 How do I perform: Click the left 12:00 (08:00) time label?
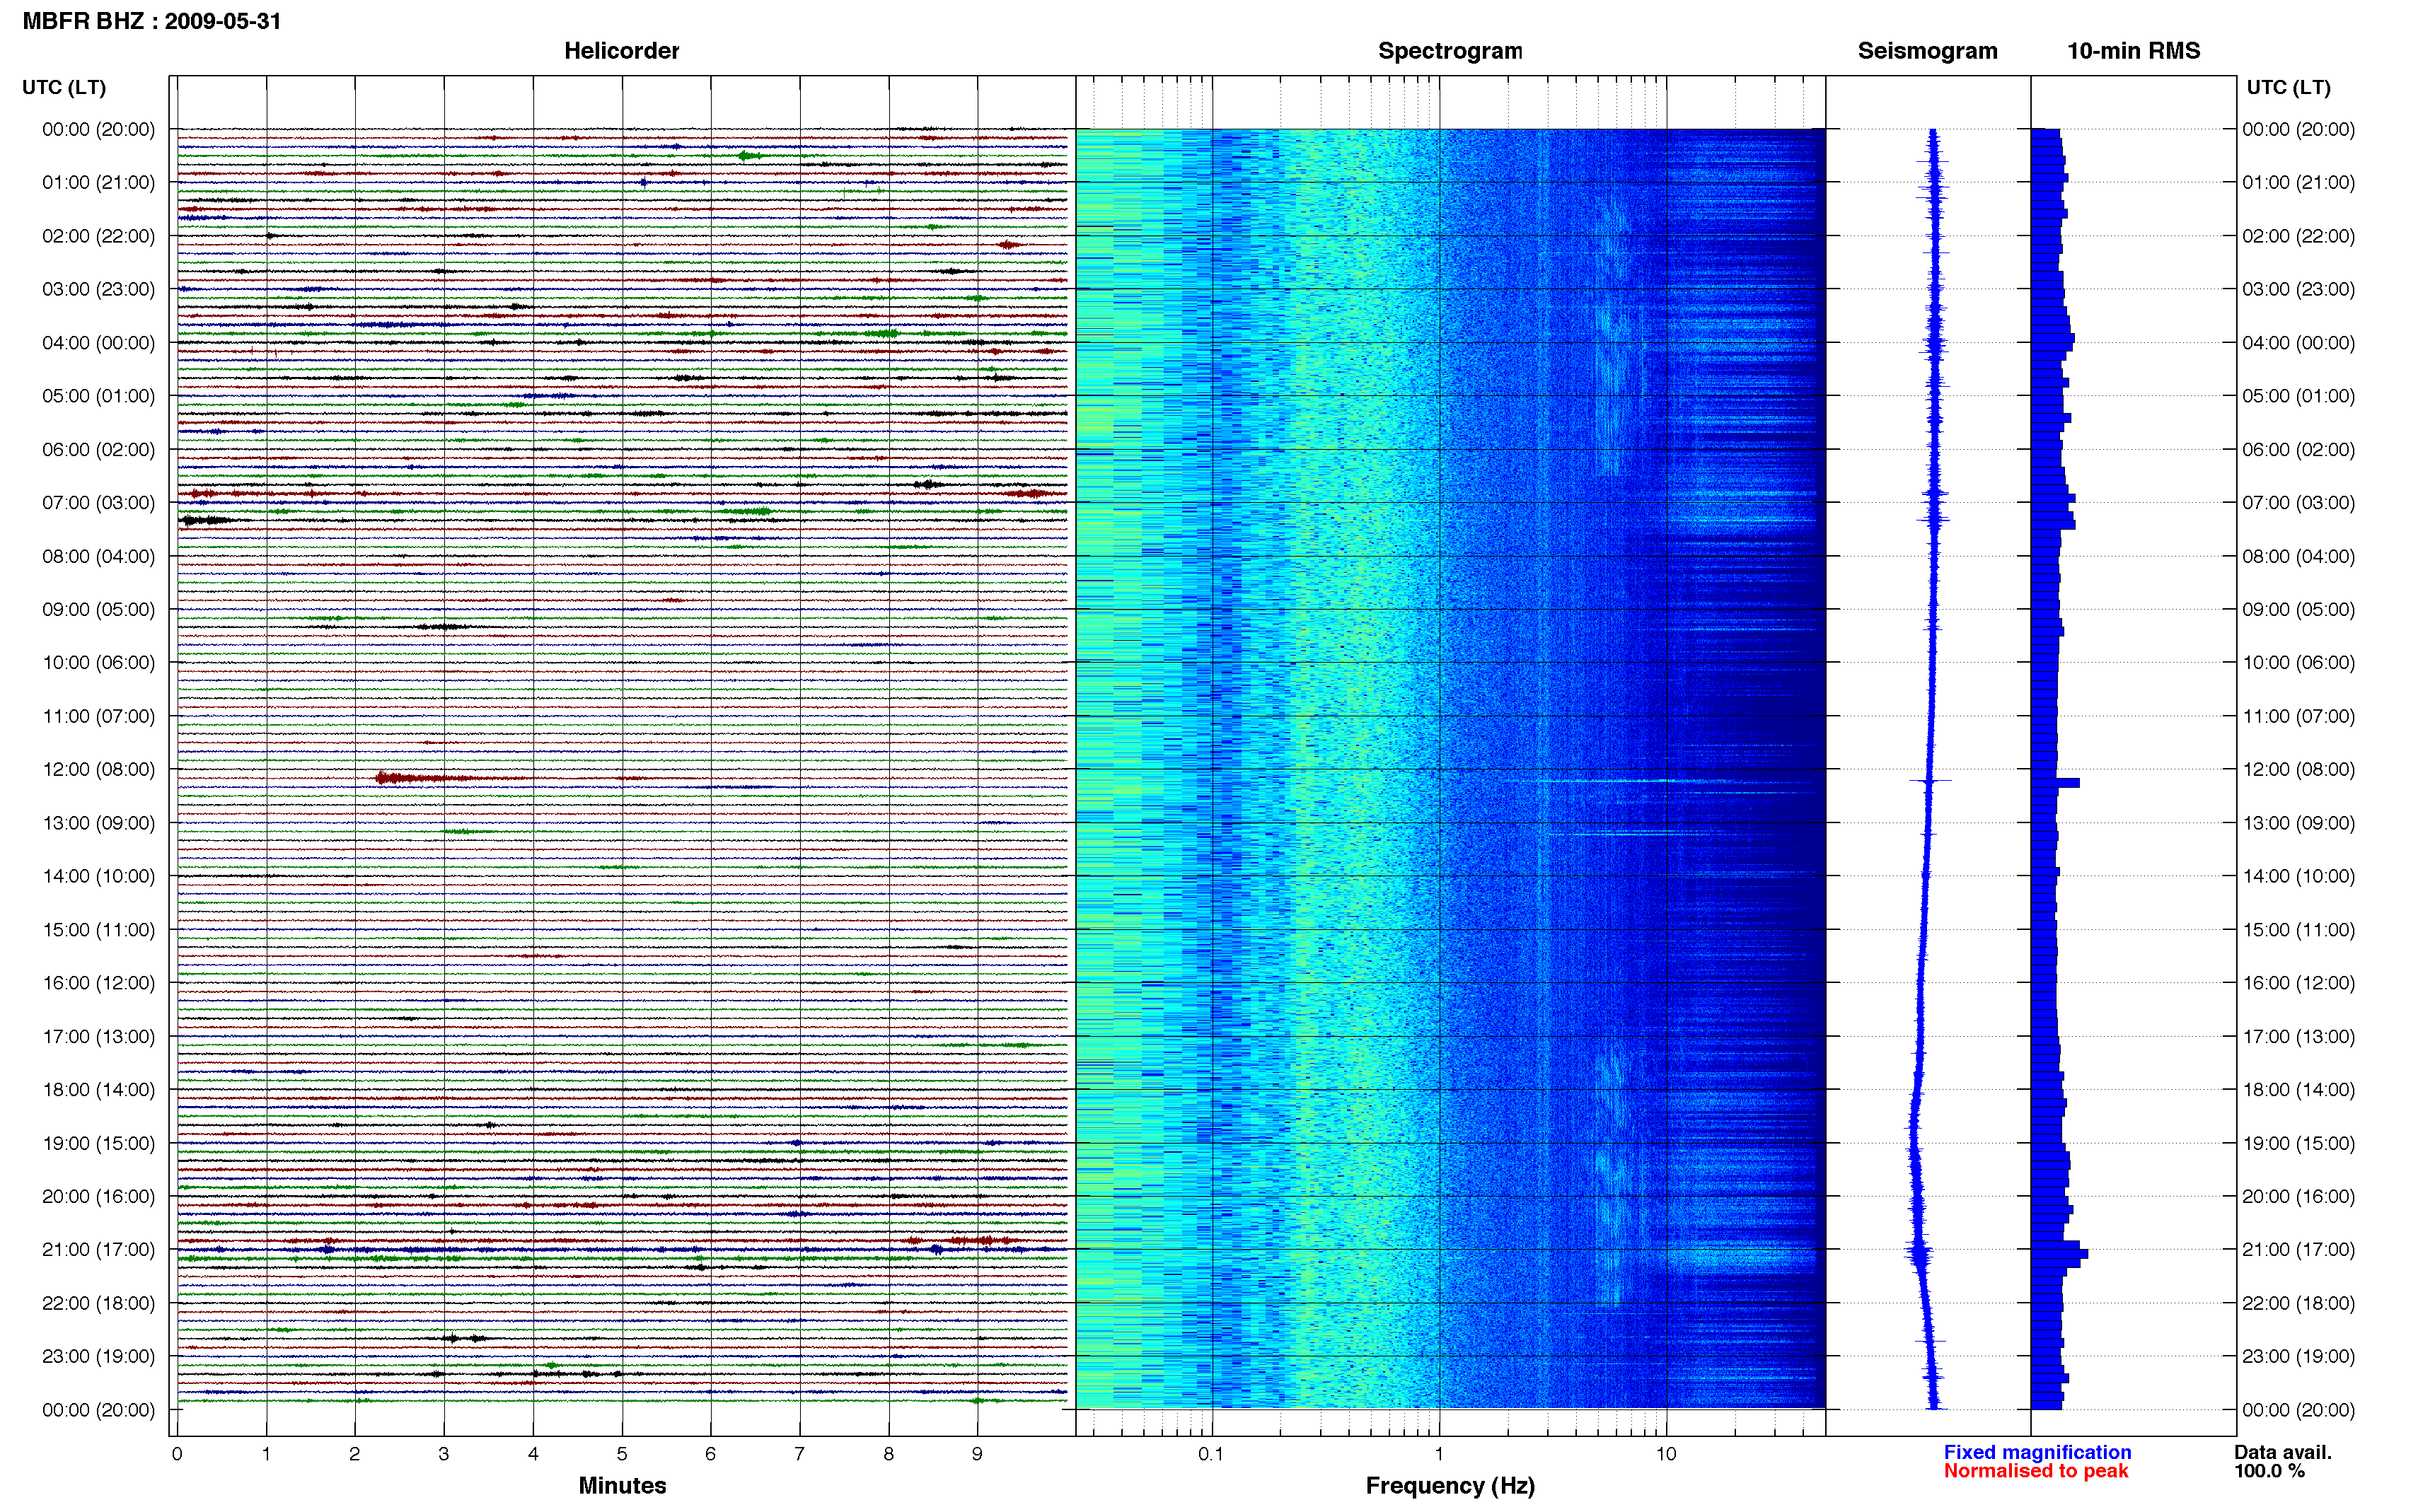click(98, 770)
